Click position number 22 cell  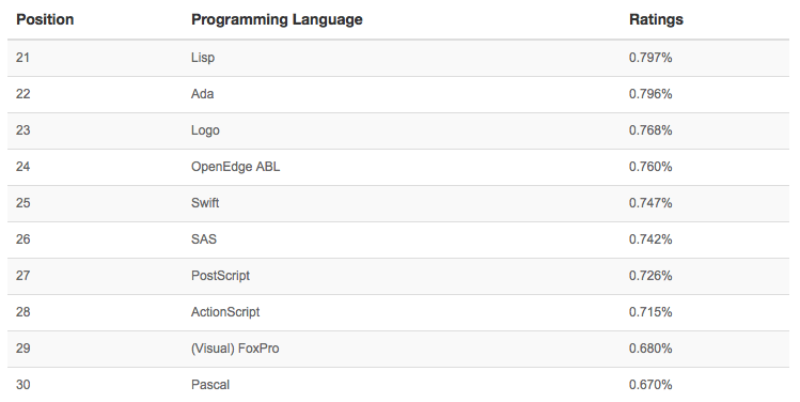[23, 94]
